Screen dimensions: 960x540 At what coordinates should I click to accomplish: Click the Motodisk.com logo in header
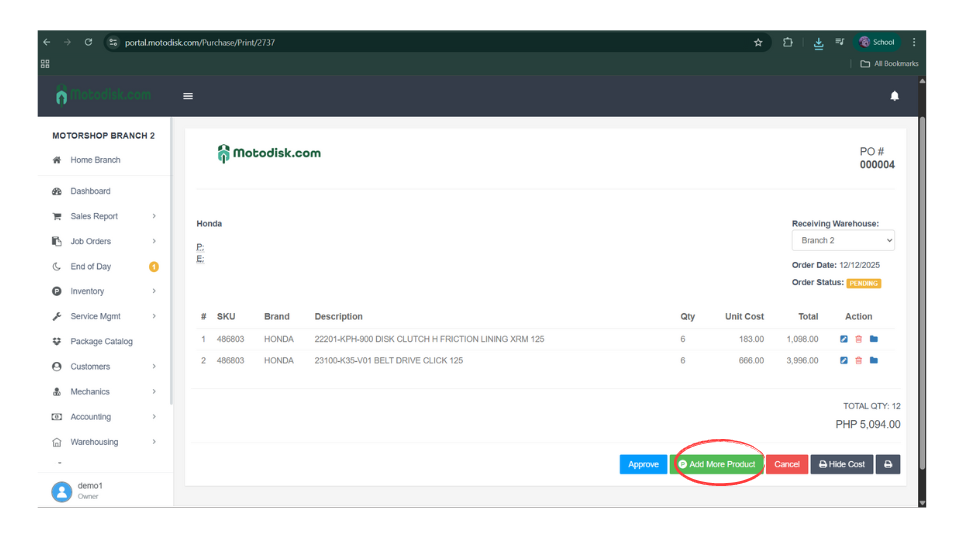click(x=104, y=95)
